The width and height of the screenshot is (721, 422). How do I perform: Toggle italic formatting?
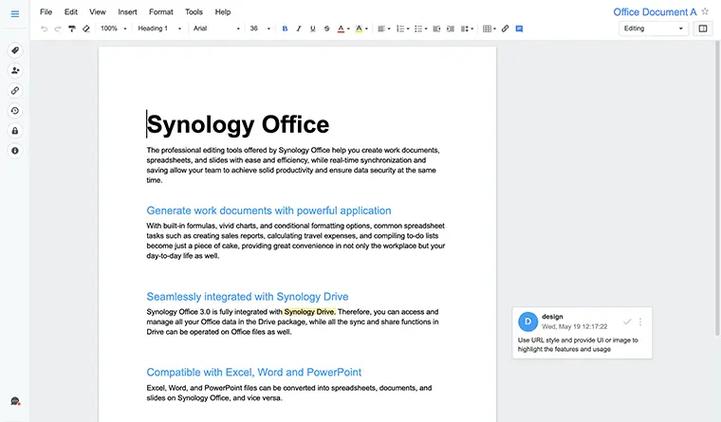[299, 29]
